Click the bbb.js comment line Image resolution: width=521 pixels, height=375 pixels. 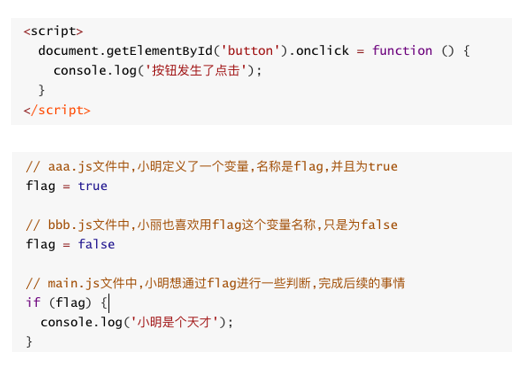[211, 224]
